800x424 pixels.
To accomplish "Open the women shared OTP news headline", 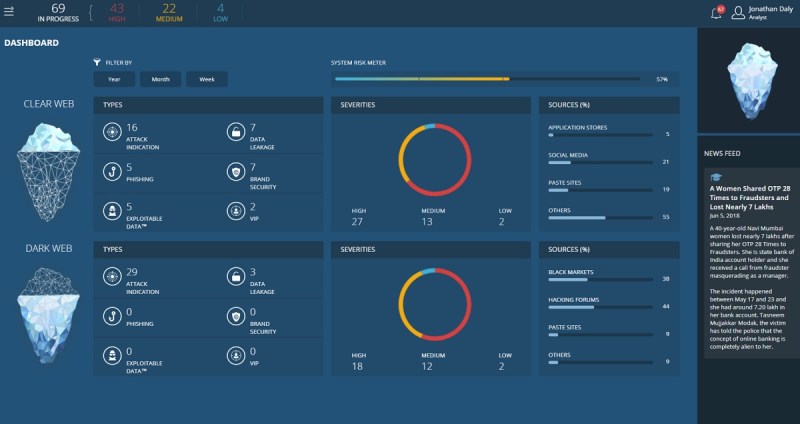I will (750, 197).
